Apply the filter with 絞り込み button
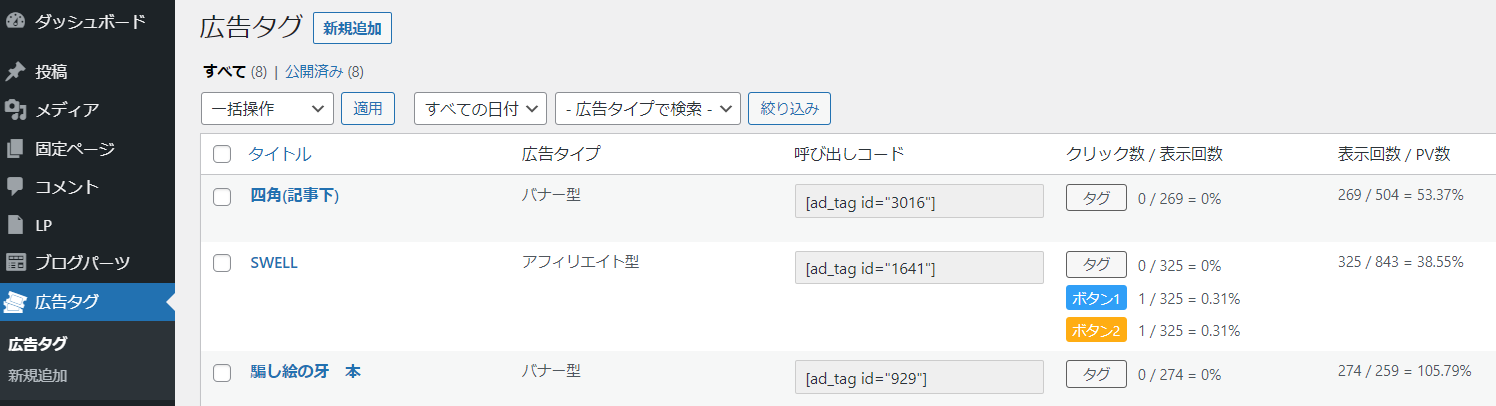This screenshot has width=1496, height=406. tap(789, 108)
